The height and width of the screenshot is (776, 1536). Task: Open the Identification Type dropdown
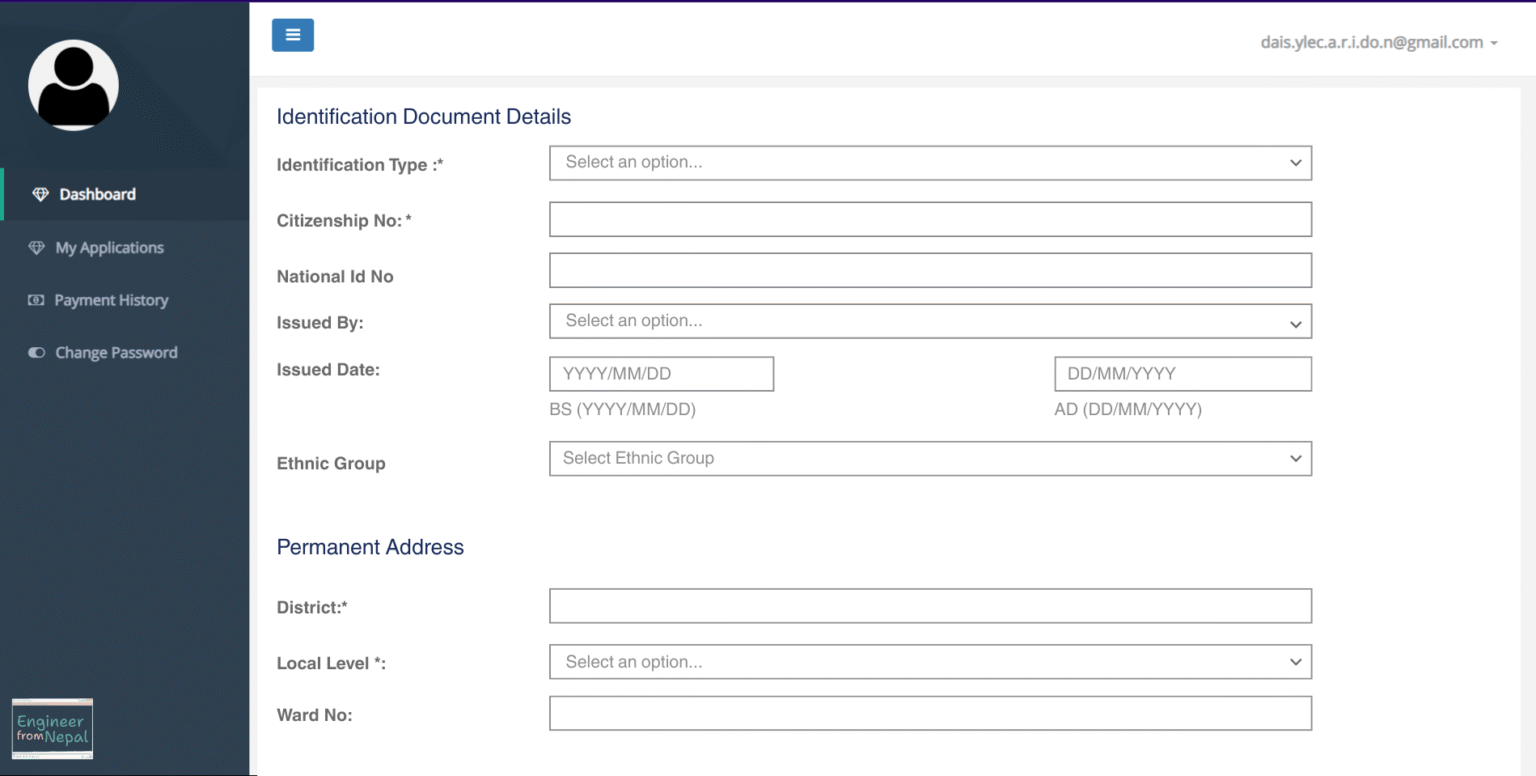coord(929,163)
